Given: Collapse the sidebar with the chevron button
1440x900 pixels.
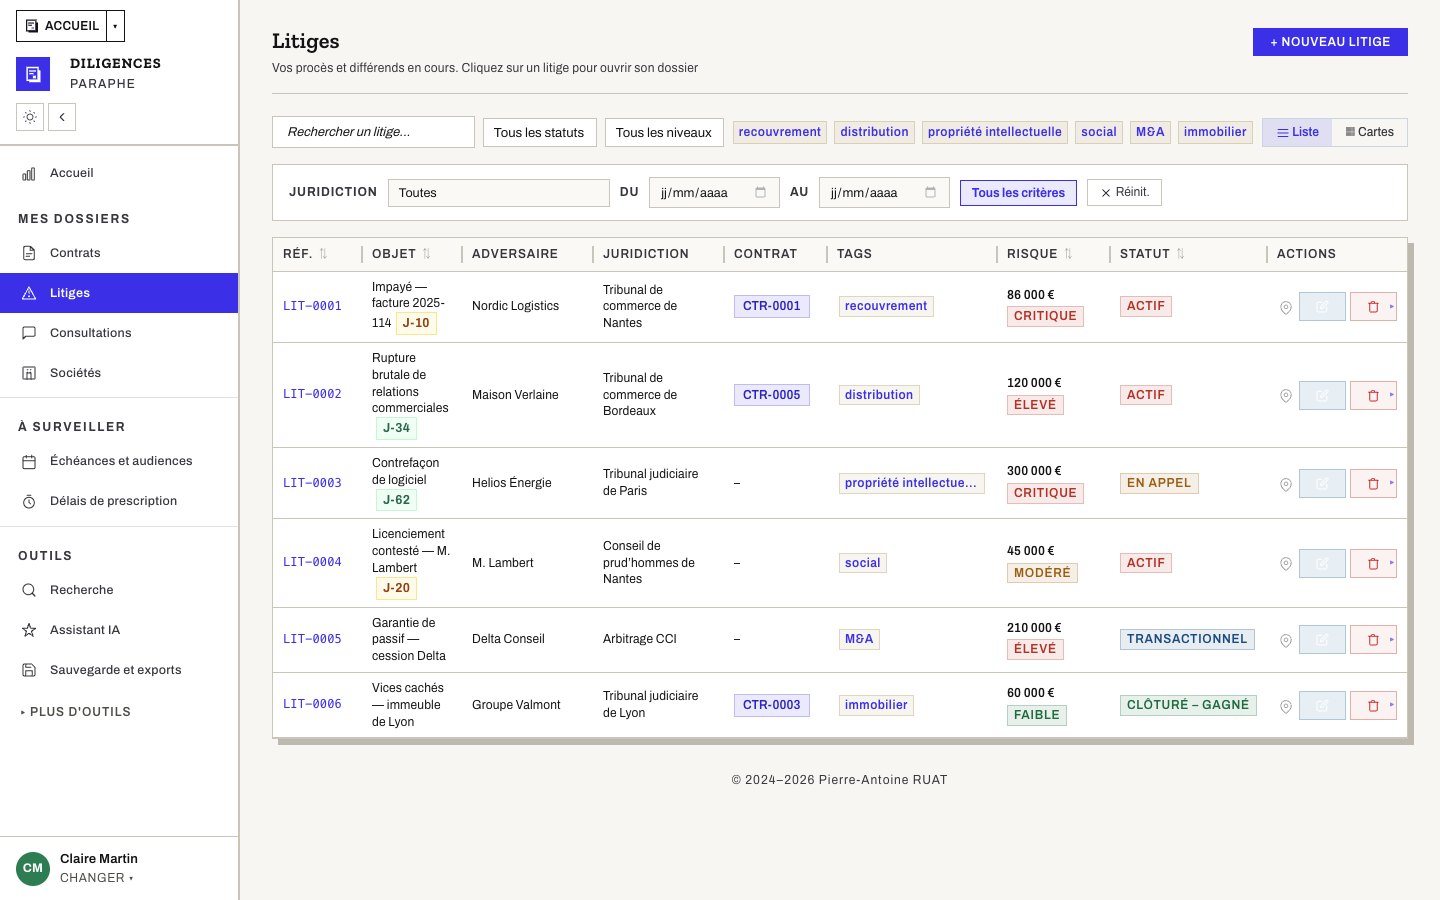Looking at the screenshot, I should 62,117.
